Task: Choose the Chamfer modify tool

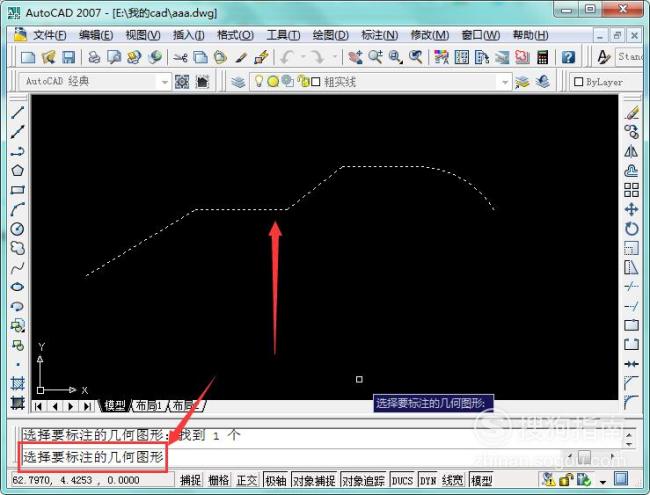Action: pos(631,383)
